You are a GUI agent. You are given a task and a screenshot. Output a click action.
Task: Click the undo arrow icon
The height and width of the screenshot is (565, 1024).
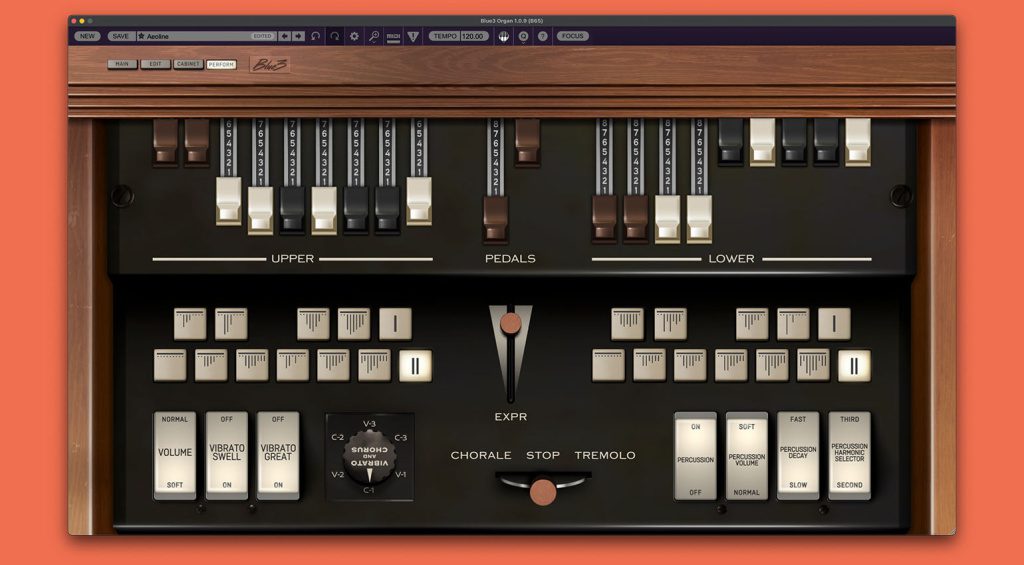tap(315, 37)
